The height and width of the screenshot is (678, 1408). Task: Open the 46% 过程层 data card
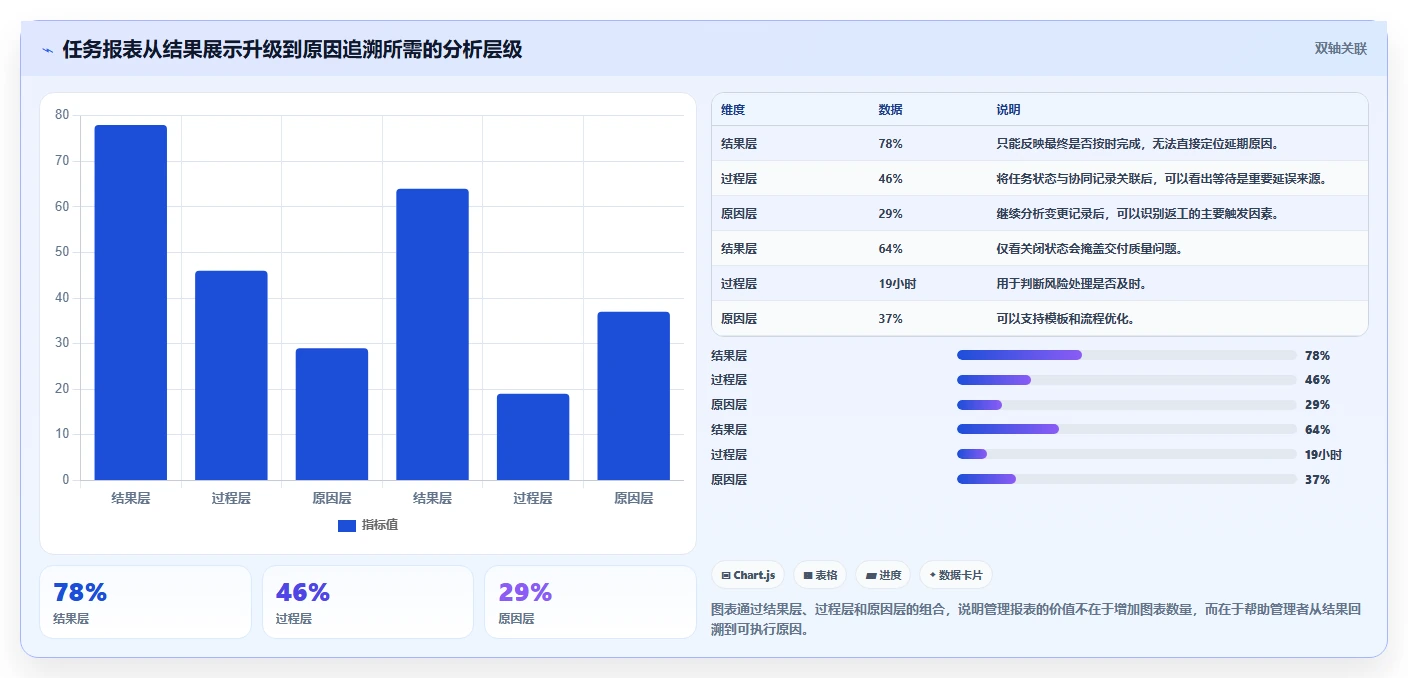(368, 602)
